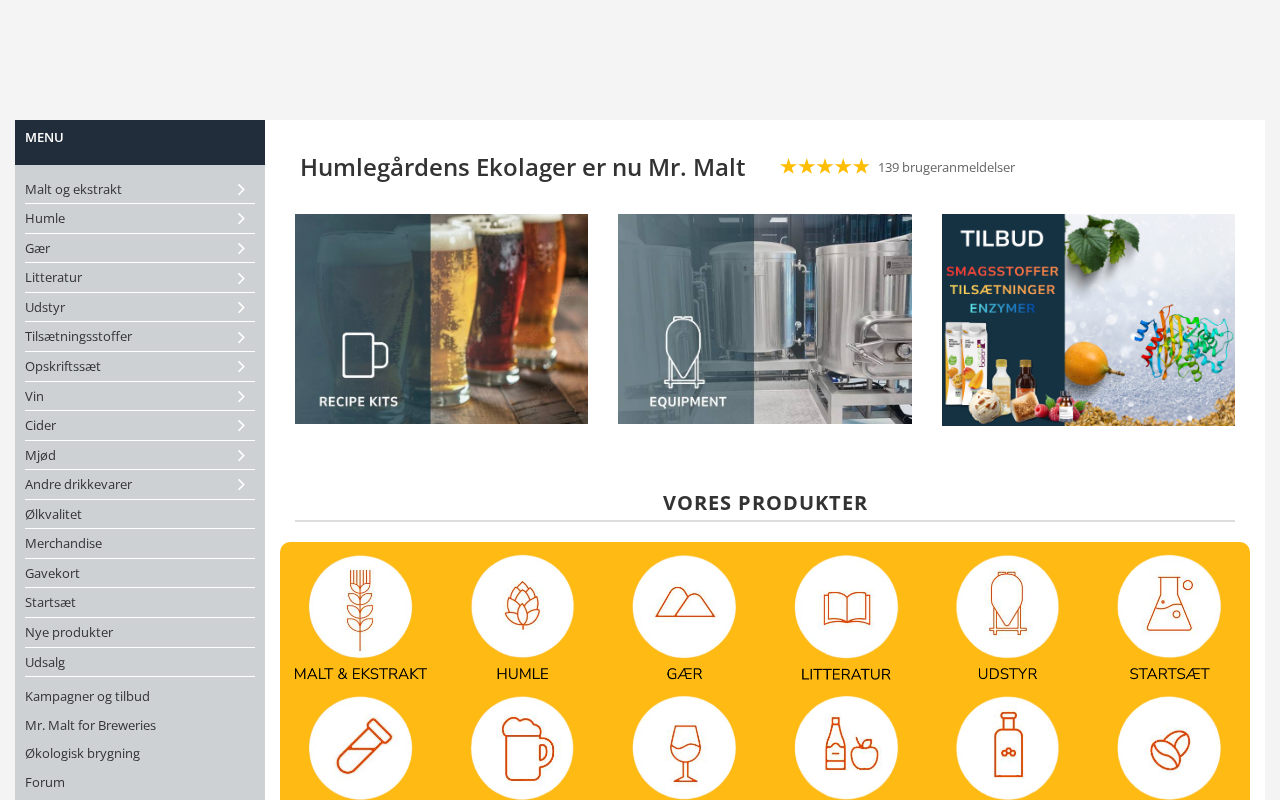Screen dimensions: 1280x800
Task: Click the Litteratur category label
Action: coord(846,674)
